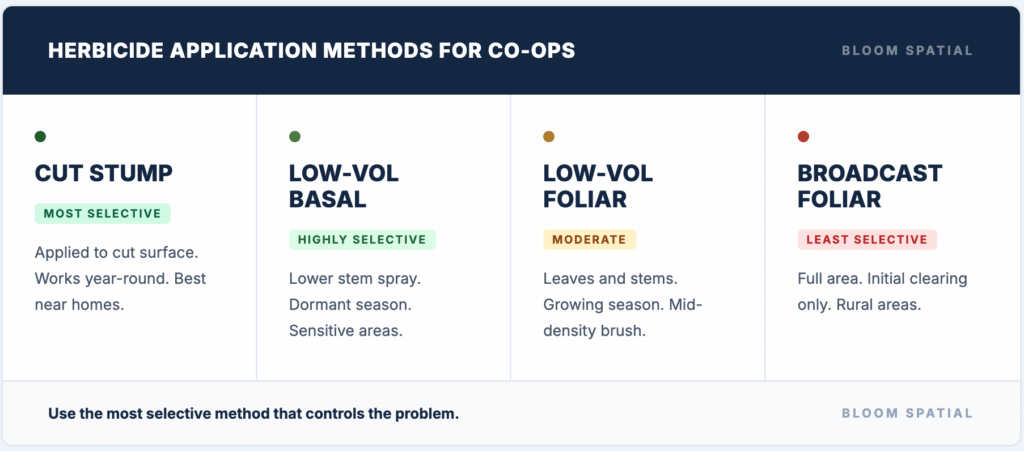The image size is (1024, 451).
Task: Click the Highly Selective badge
Action: pyautogui.click(x=362, y=240)
